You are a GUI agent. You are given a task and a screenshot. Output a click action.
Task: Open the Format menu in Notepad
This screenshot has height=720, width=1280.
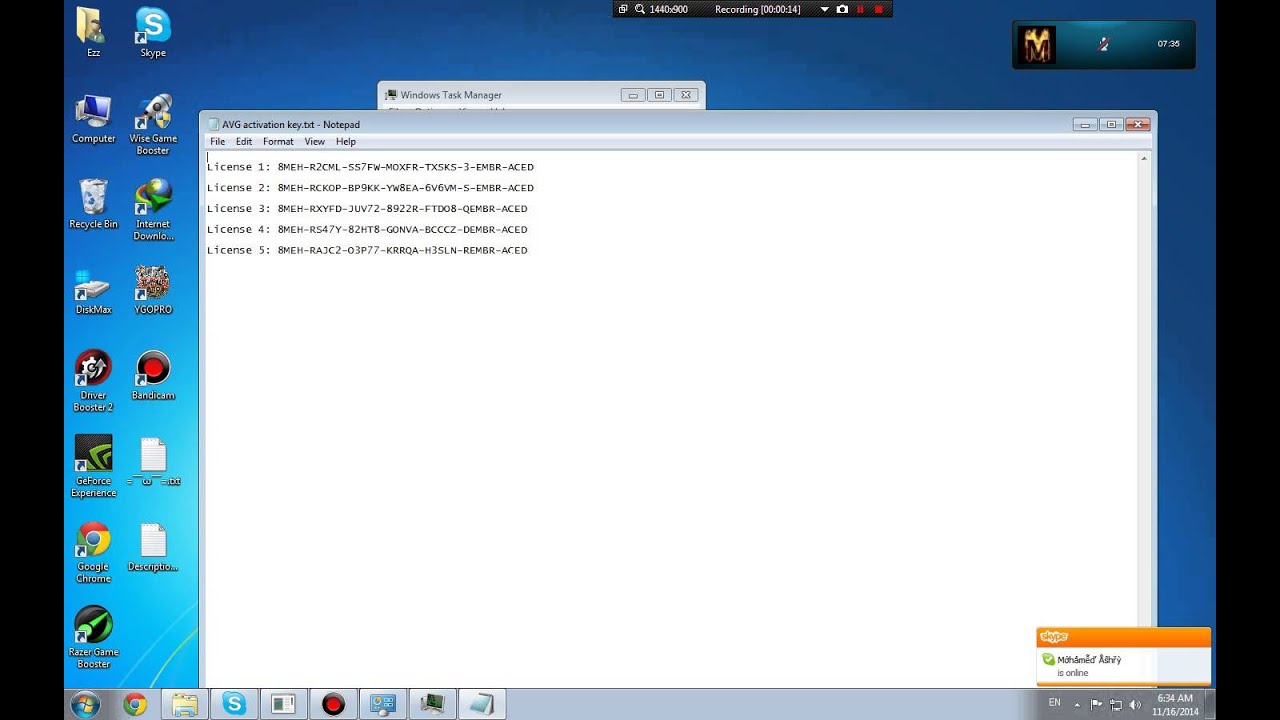pos(278,142)
